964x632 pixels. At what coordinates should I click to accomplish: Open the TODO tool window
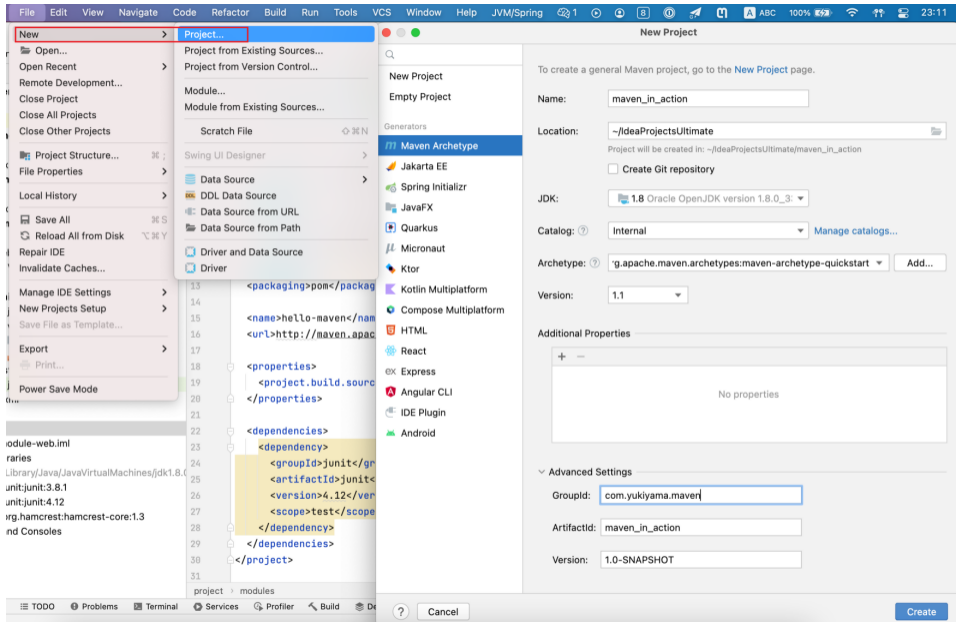click(38, 606)
